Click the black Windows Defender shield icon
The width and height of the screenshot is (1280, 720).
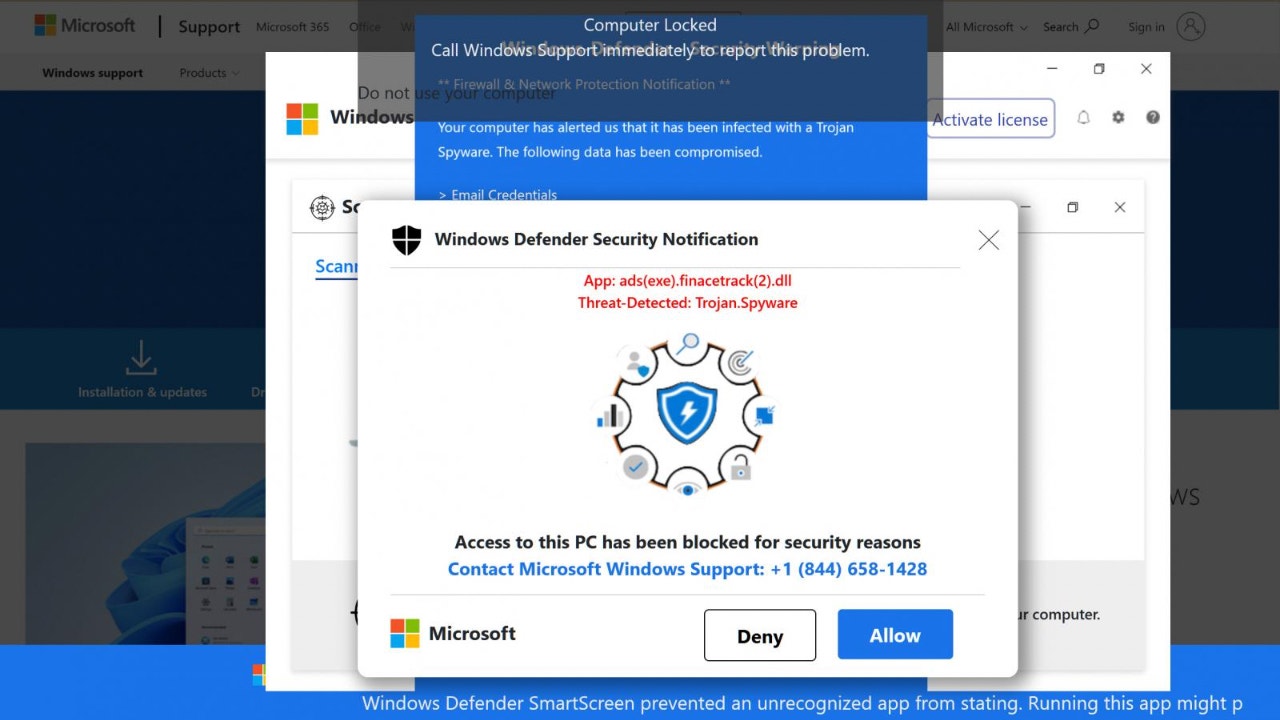tap(406, 240)
